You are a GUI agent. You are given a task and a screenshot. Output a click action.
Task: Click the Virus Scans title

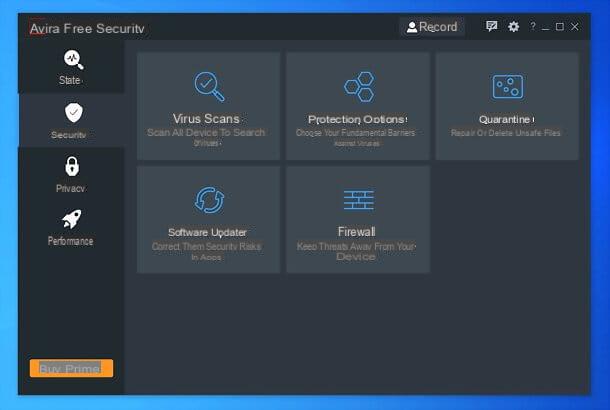tap(206, 118)
